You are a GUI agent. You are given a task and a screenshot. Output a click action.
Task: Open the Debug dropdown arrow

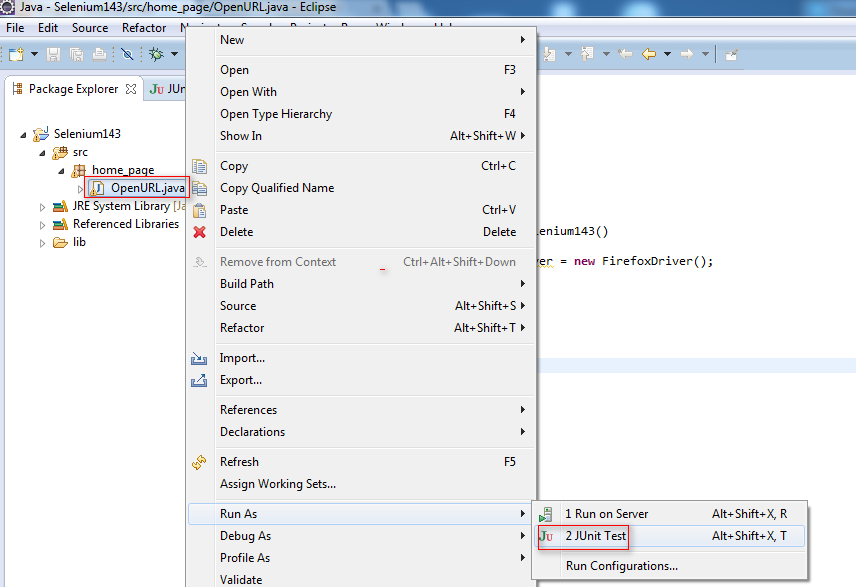coord(174,54)
